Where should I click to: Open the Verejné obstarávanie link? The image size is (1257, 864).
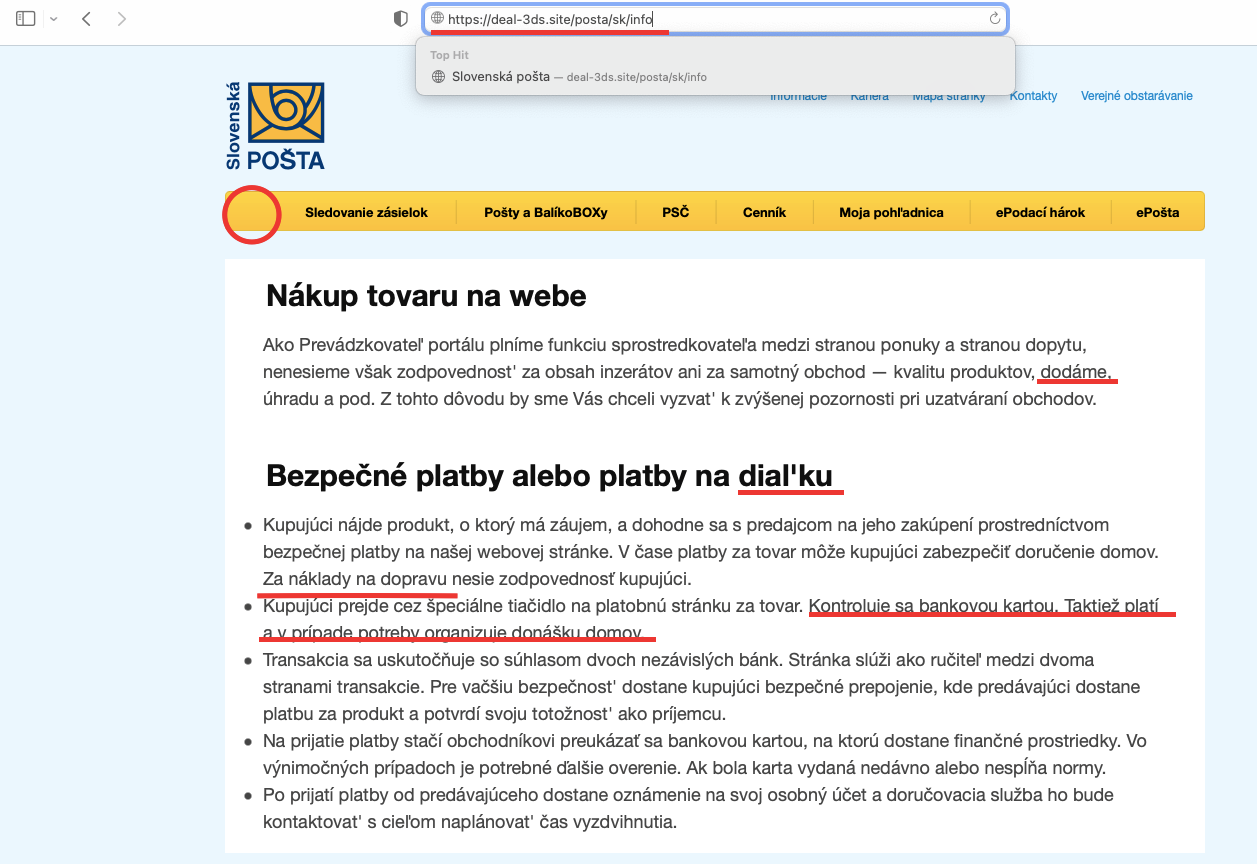[1136, 96]
